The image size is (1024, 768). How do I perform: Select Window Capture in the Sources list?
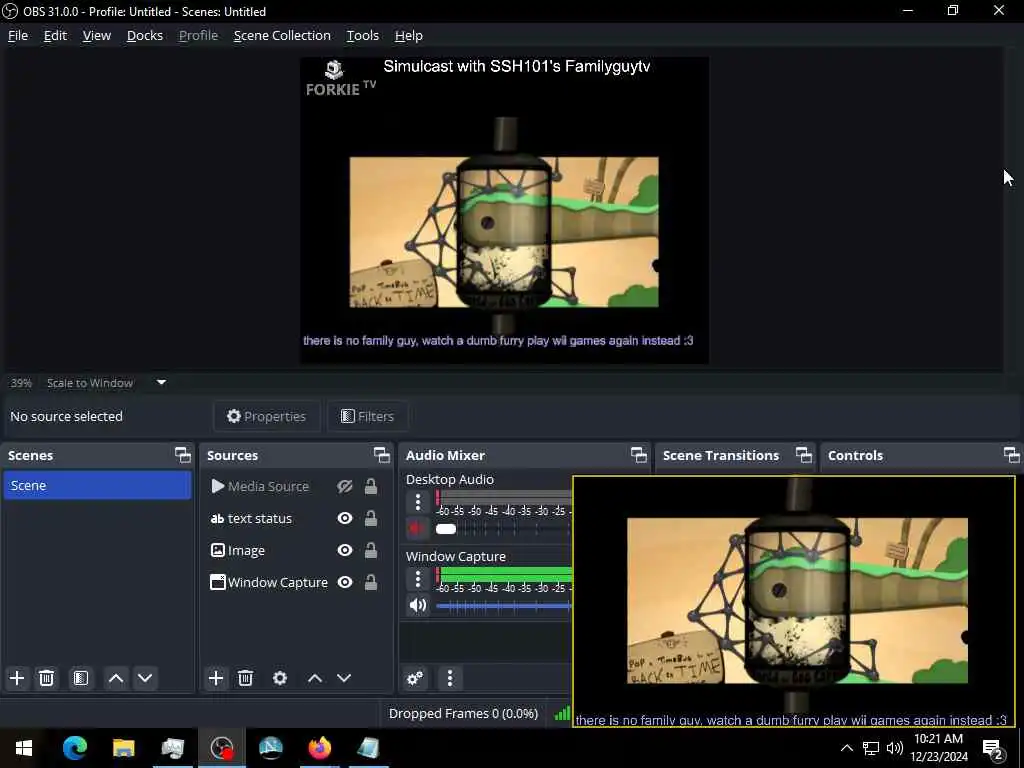(277, 582)
